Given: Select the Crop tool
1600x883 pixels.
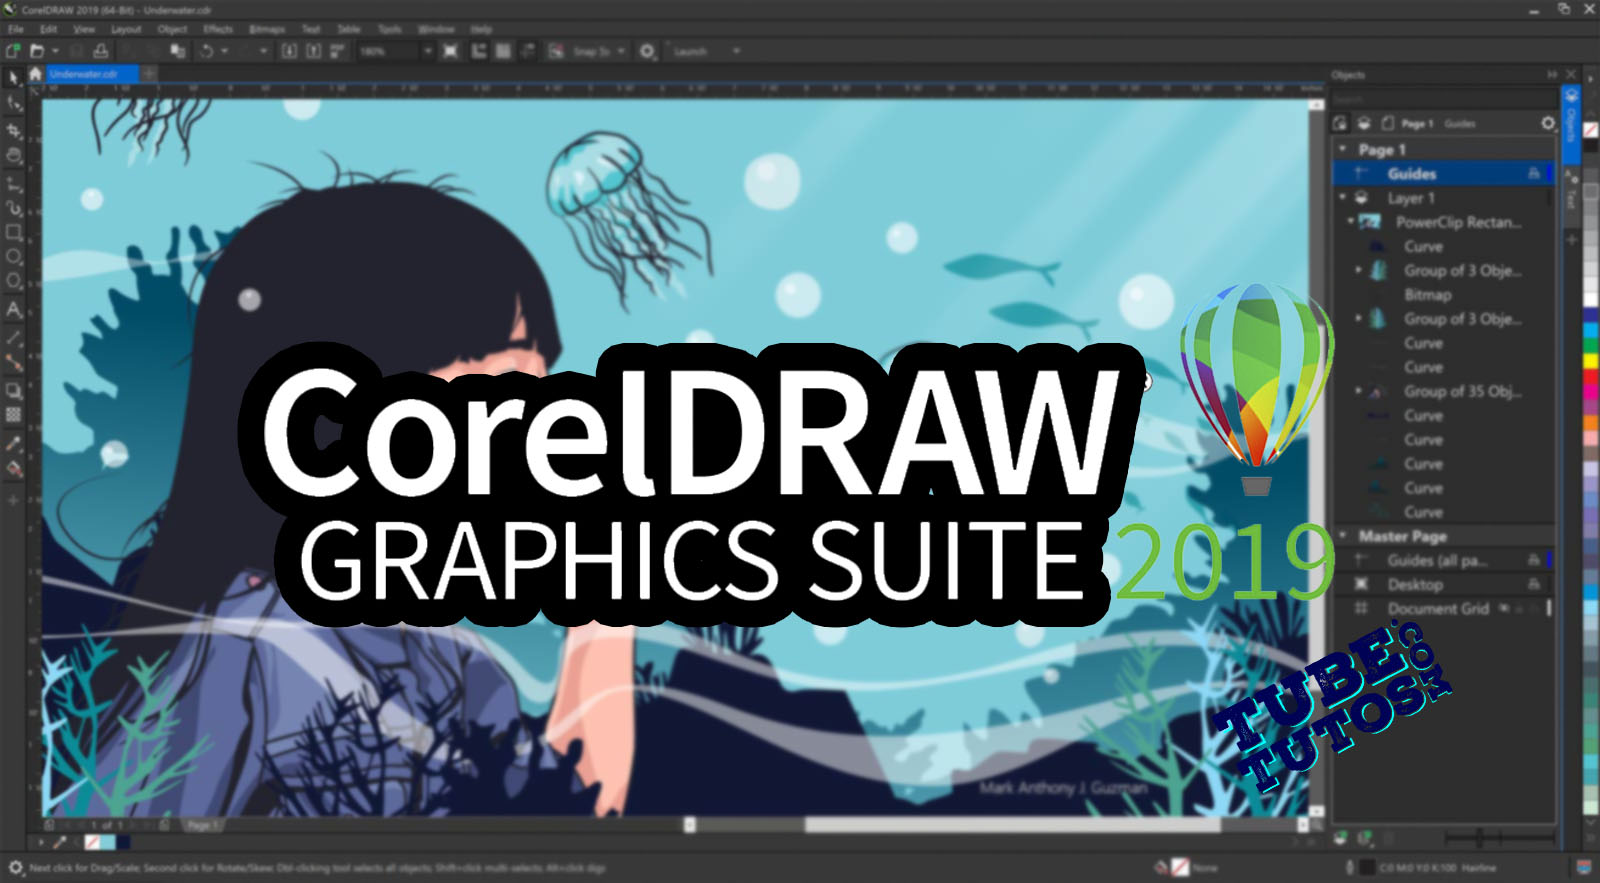Looking at the screenshot, I should (13, 130).
